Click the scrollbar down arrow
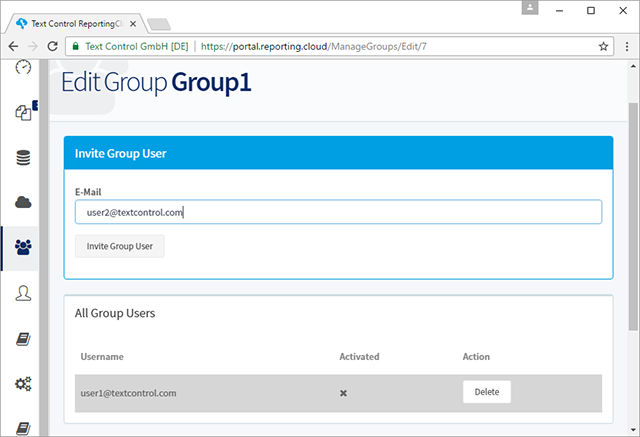This screenshot has width=640, height=437. pos(633,430)
